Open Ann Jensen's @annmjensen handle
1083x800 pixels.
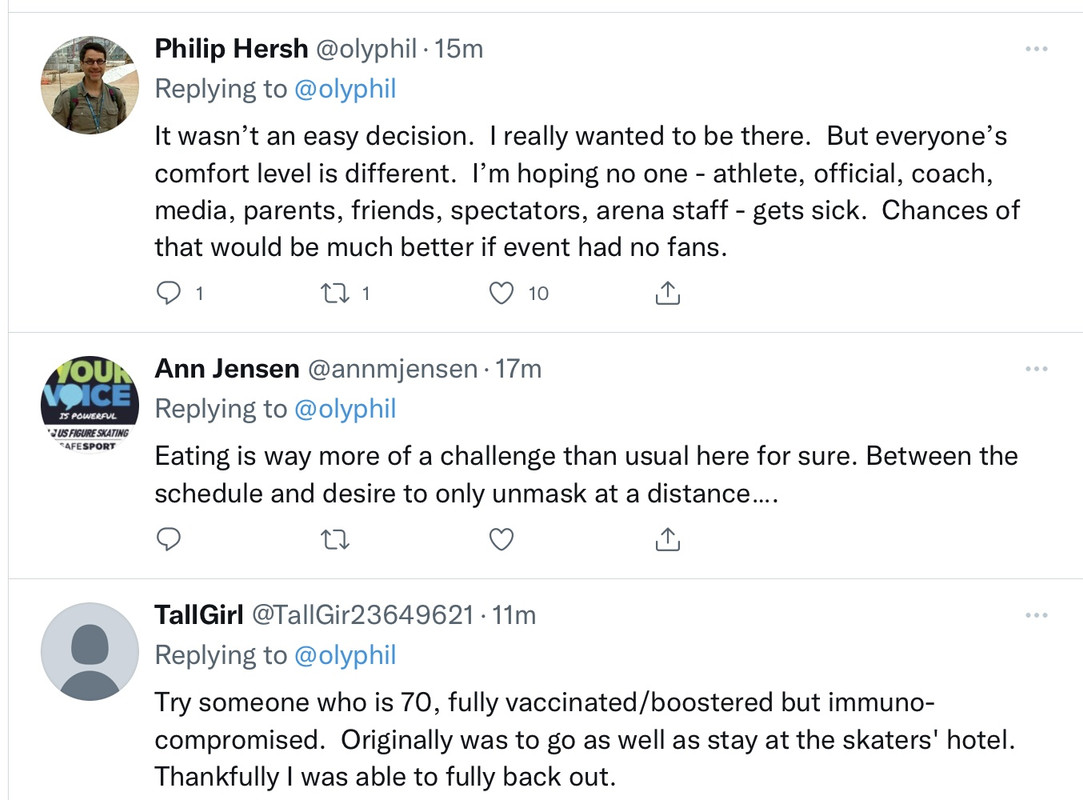click(x=392, y=370)
